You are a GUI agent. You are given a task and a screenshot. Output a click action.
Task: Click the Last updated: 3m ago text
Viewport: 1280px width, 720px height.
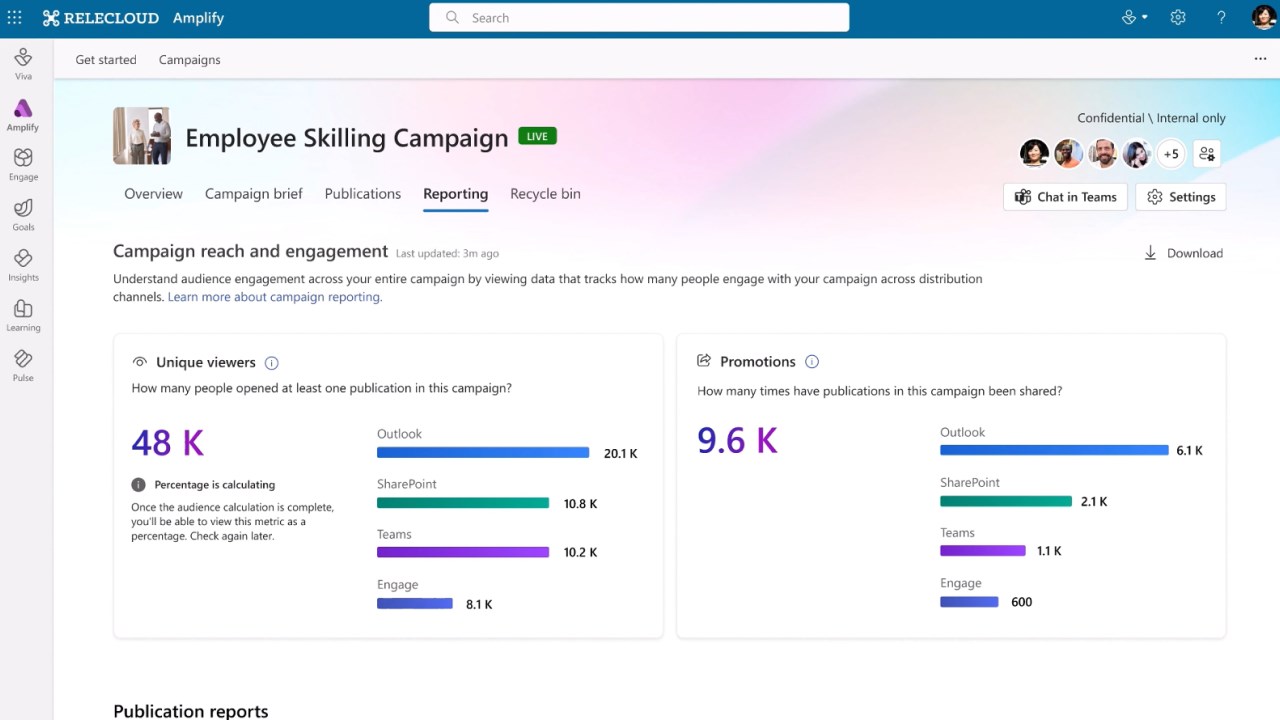click(x=447, y=254)
